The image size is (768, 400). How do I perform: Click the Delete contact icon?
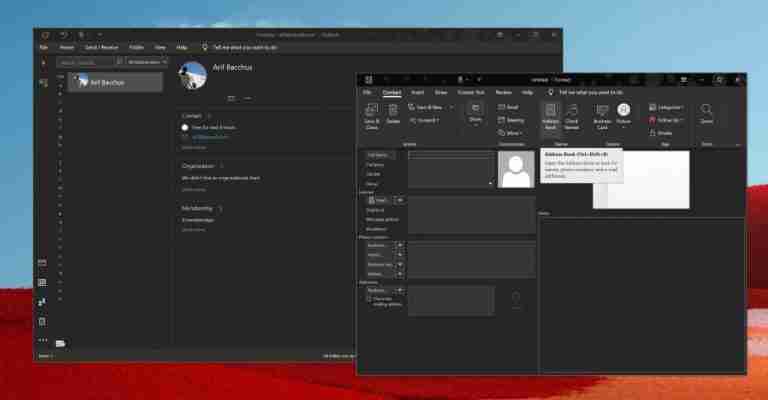click(x=393, y=114)
